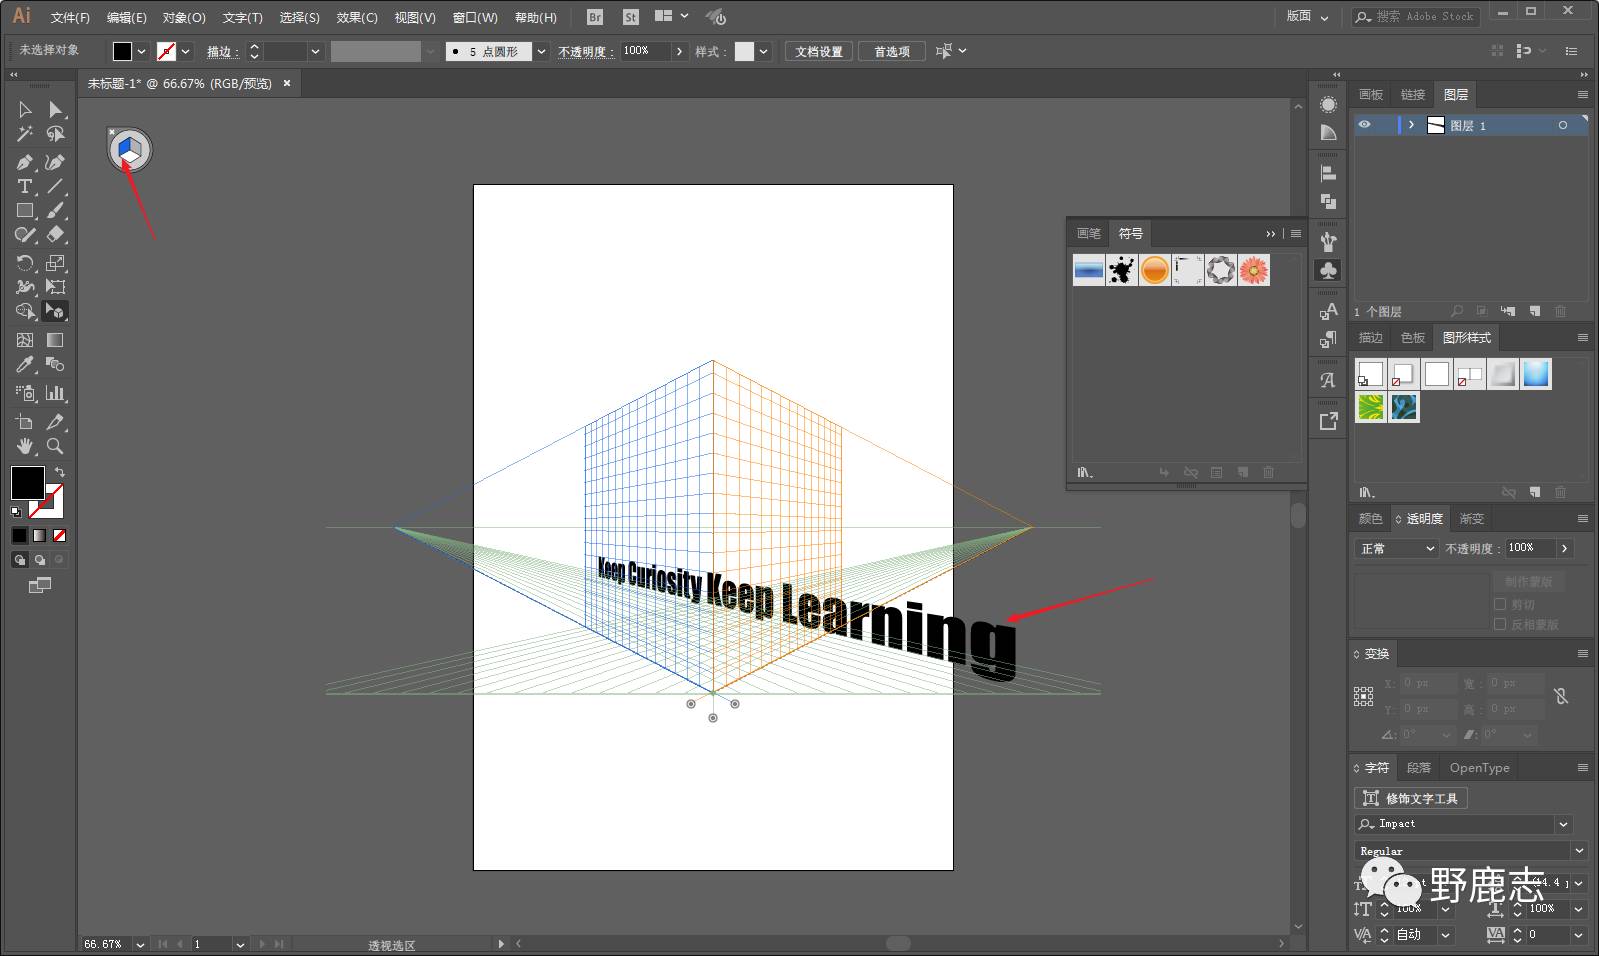Select the Zoom tool in toolbox

(56, 446)
